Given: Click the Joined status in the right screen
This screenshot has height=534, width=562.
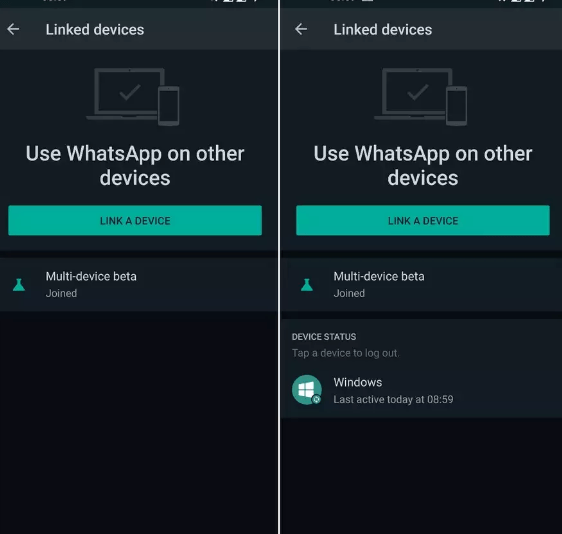Looking at the screenshot, I should (349, 293).
